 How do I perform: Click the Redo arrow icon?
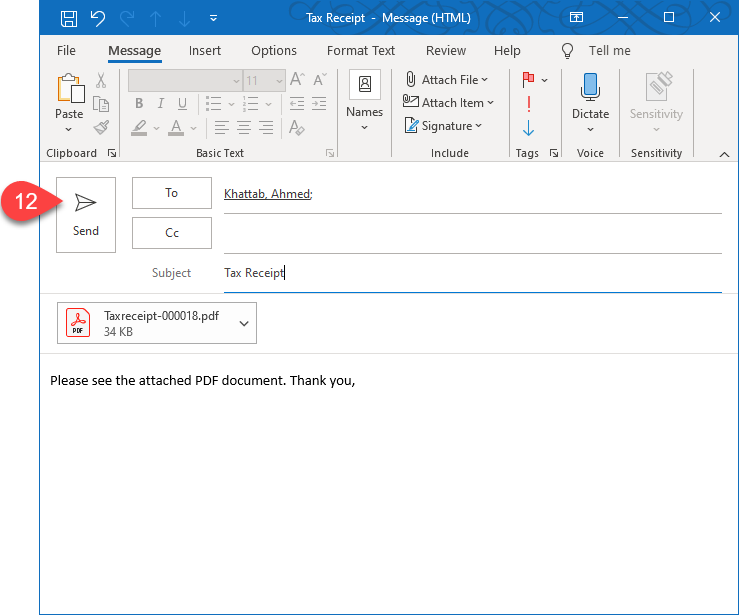pos(127,18)
